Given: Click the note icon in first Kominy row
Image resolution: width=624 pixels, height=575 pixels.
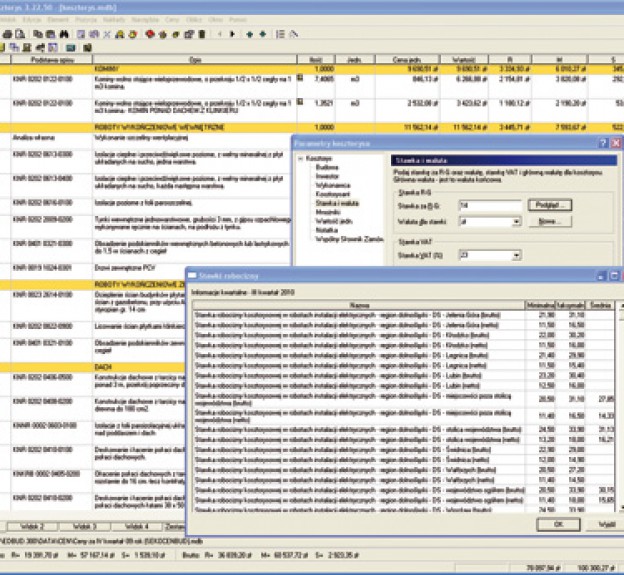Looking at the screenshot, I should pos(300,78).
